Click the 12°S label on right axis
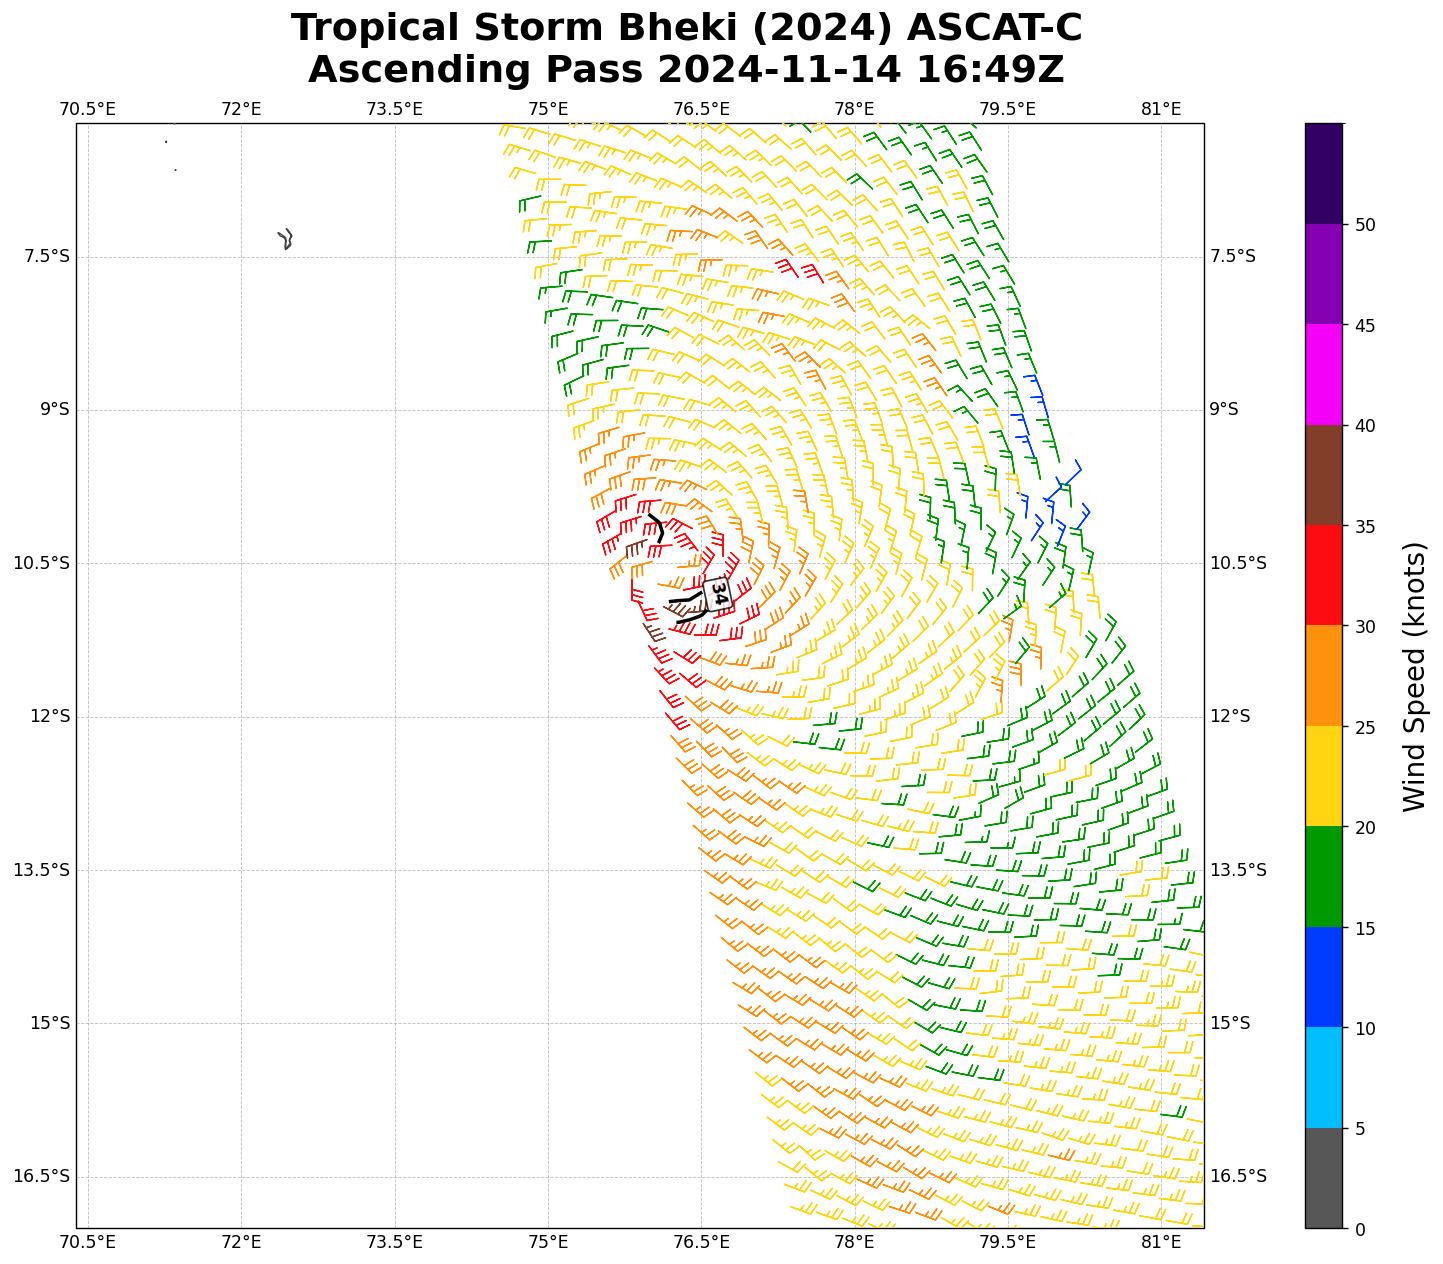 click(x=1230, y=716)
